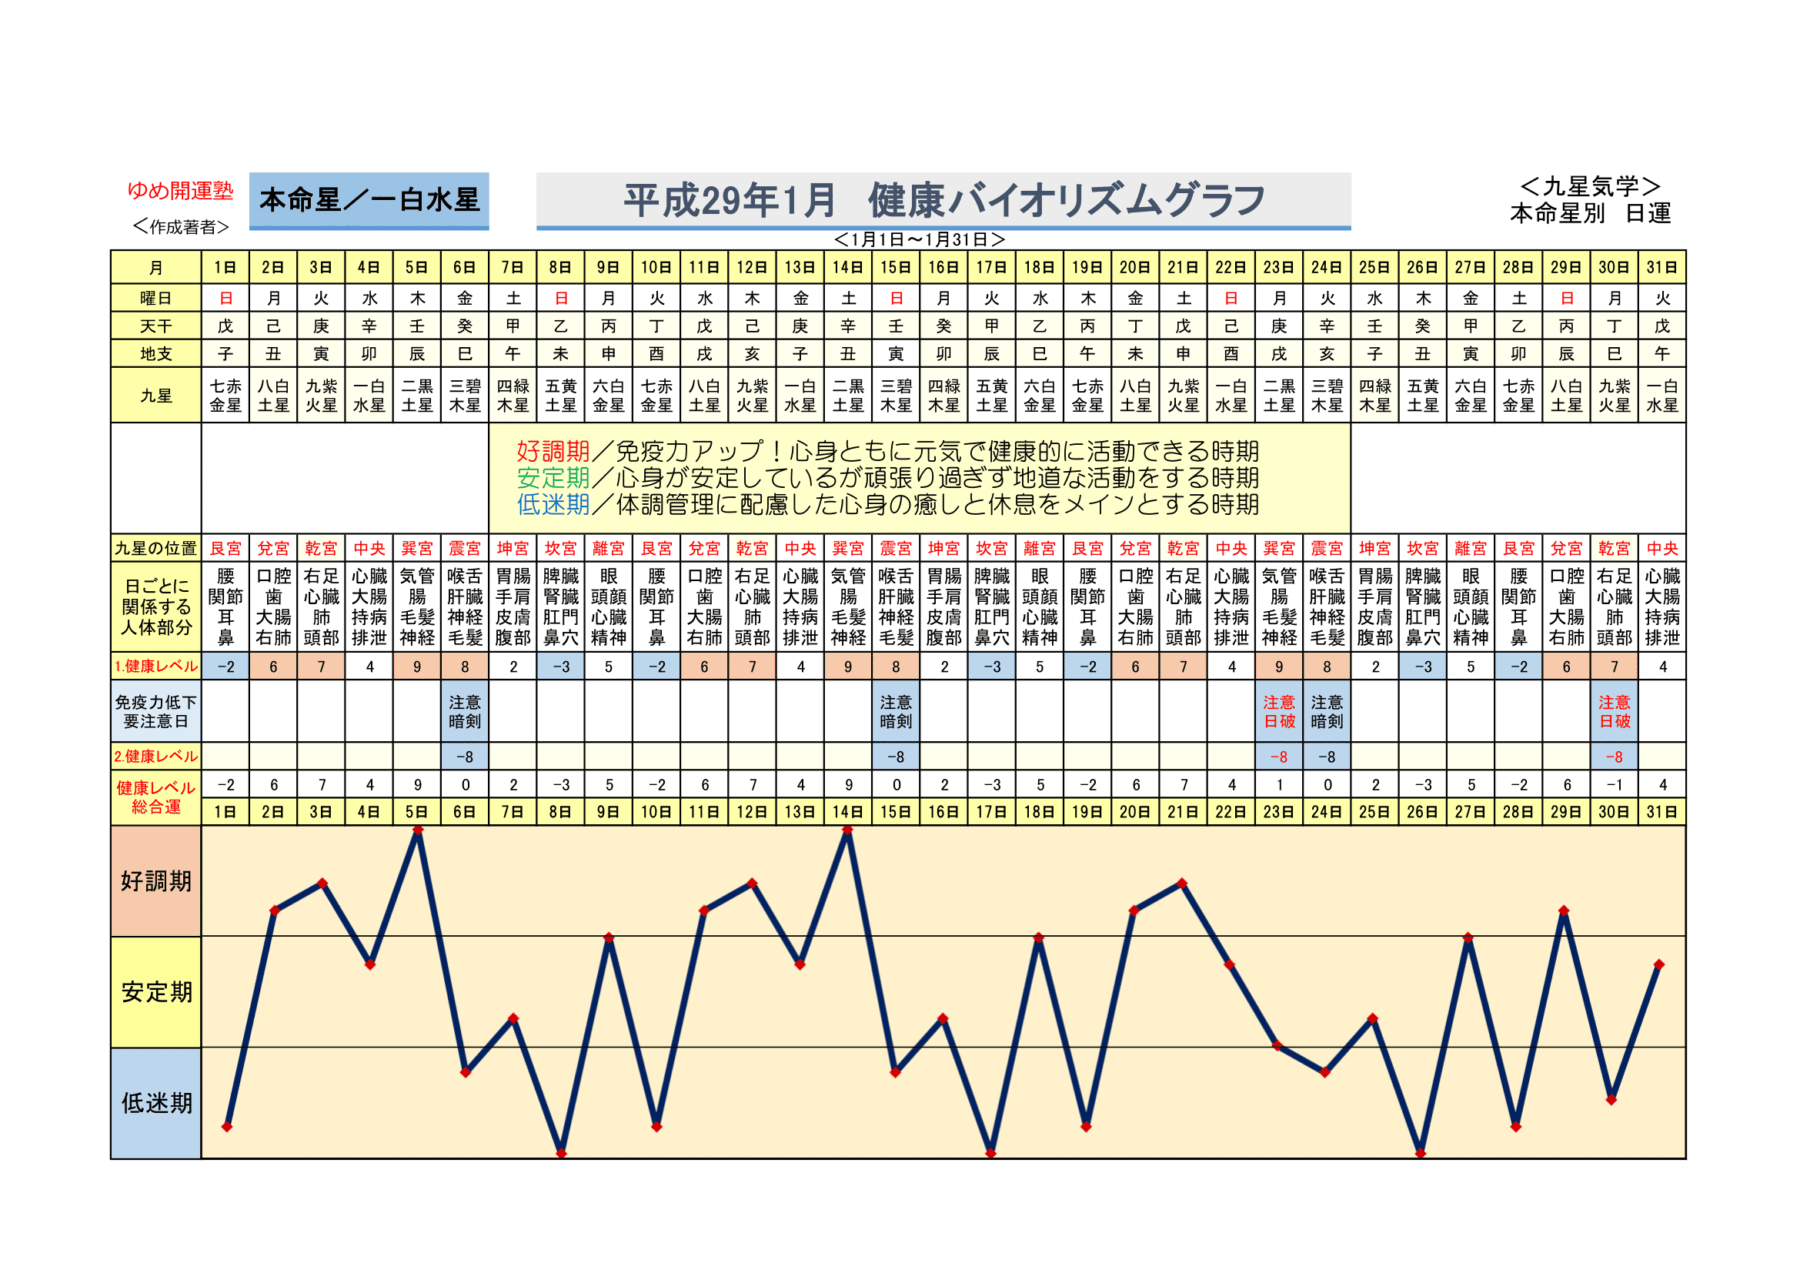Select the 1.健康レベル row label
The height and width of the screenshot is (1273, 1800).
coord(156,666)
